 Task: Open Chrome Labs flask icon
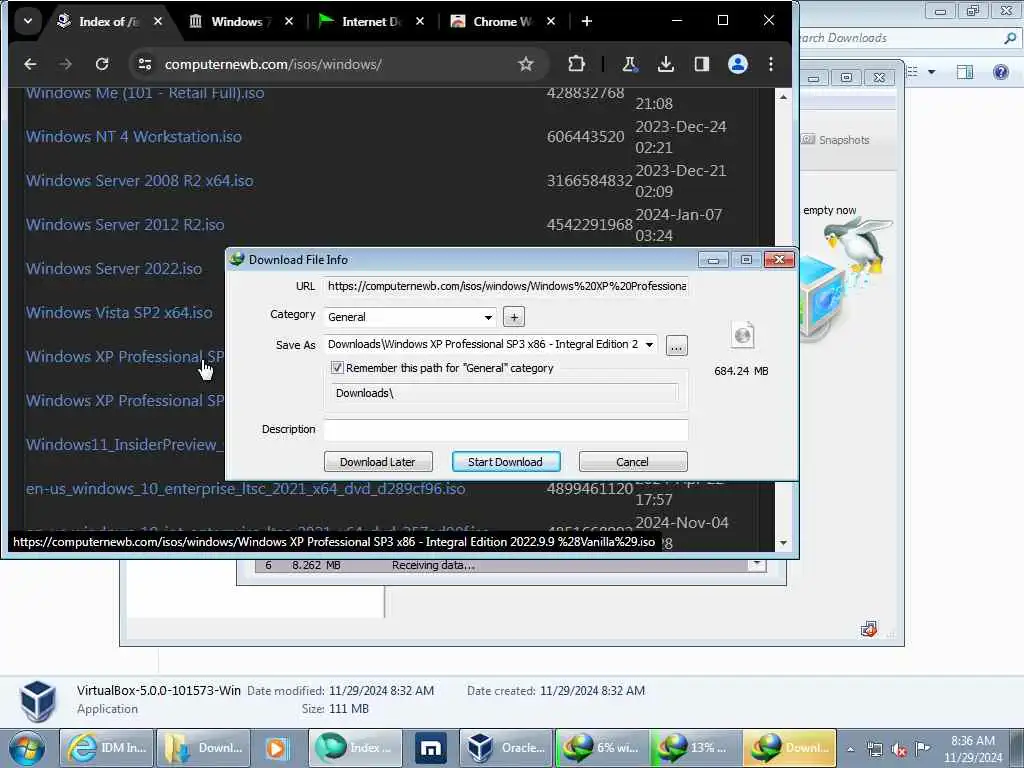tap(630, 64)
